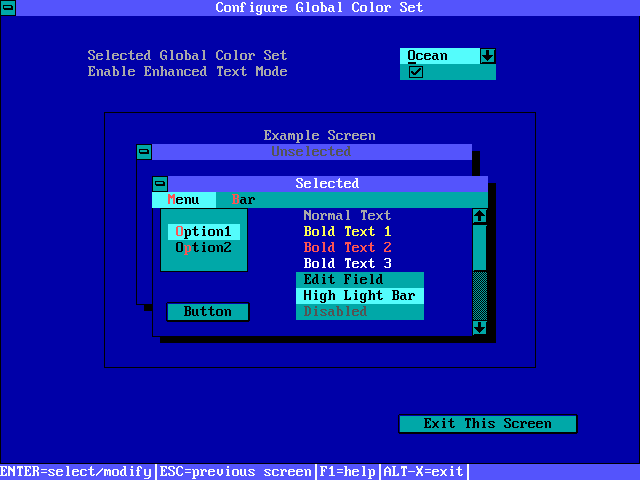Click the Selected window title bar
640x480 pixels.
point(327,184)
